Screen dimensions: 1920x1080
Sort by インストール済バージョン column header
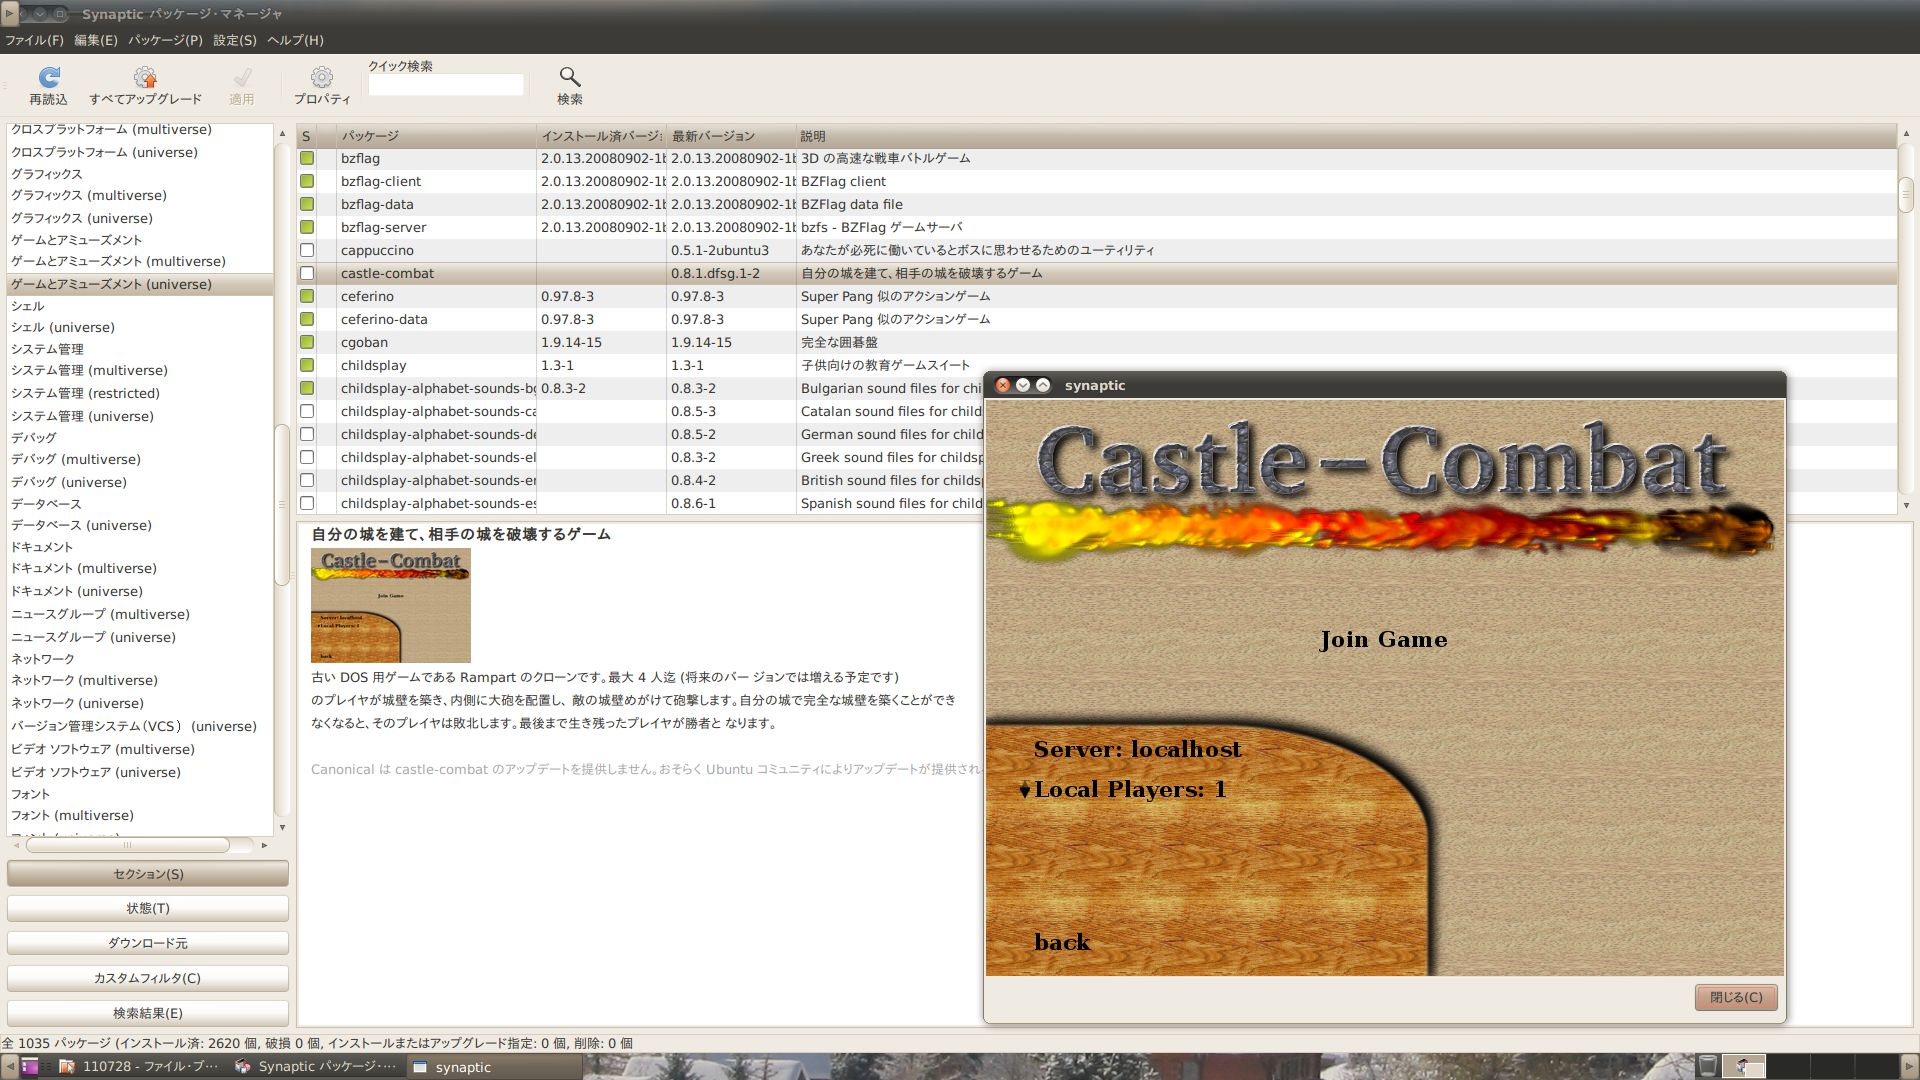(601, 136)
